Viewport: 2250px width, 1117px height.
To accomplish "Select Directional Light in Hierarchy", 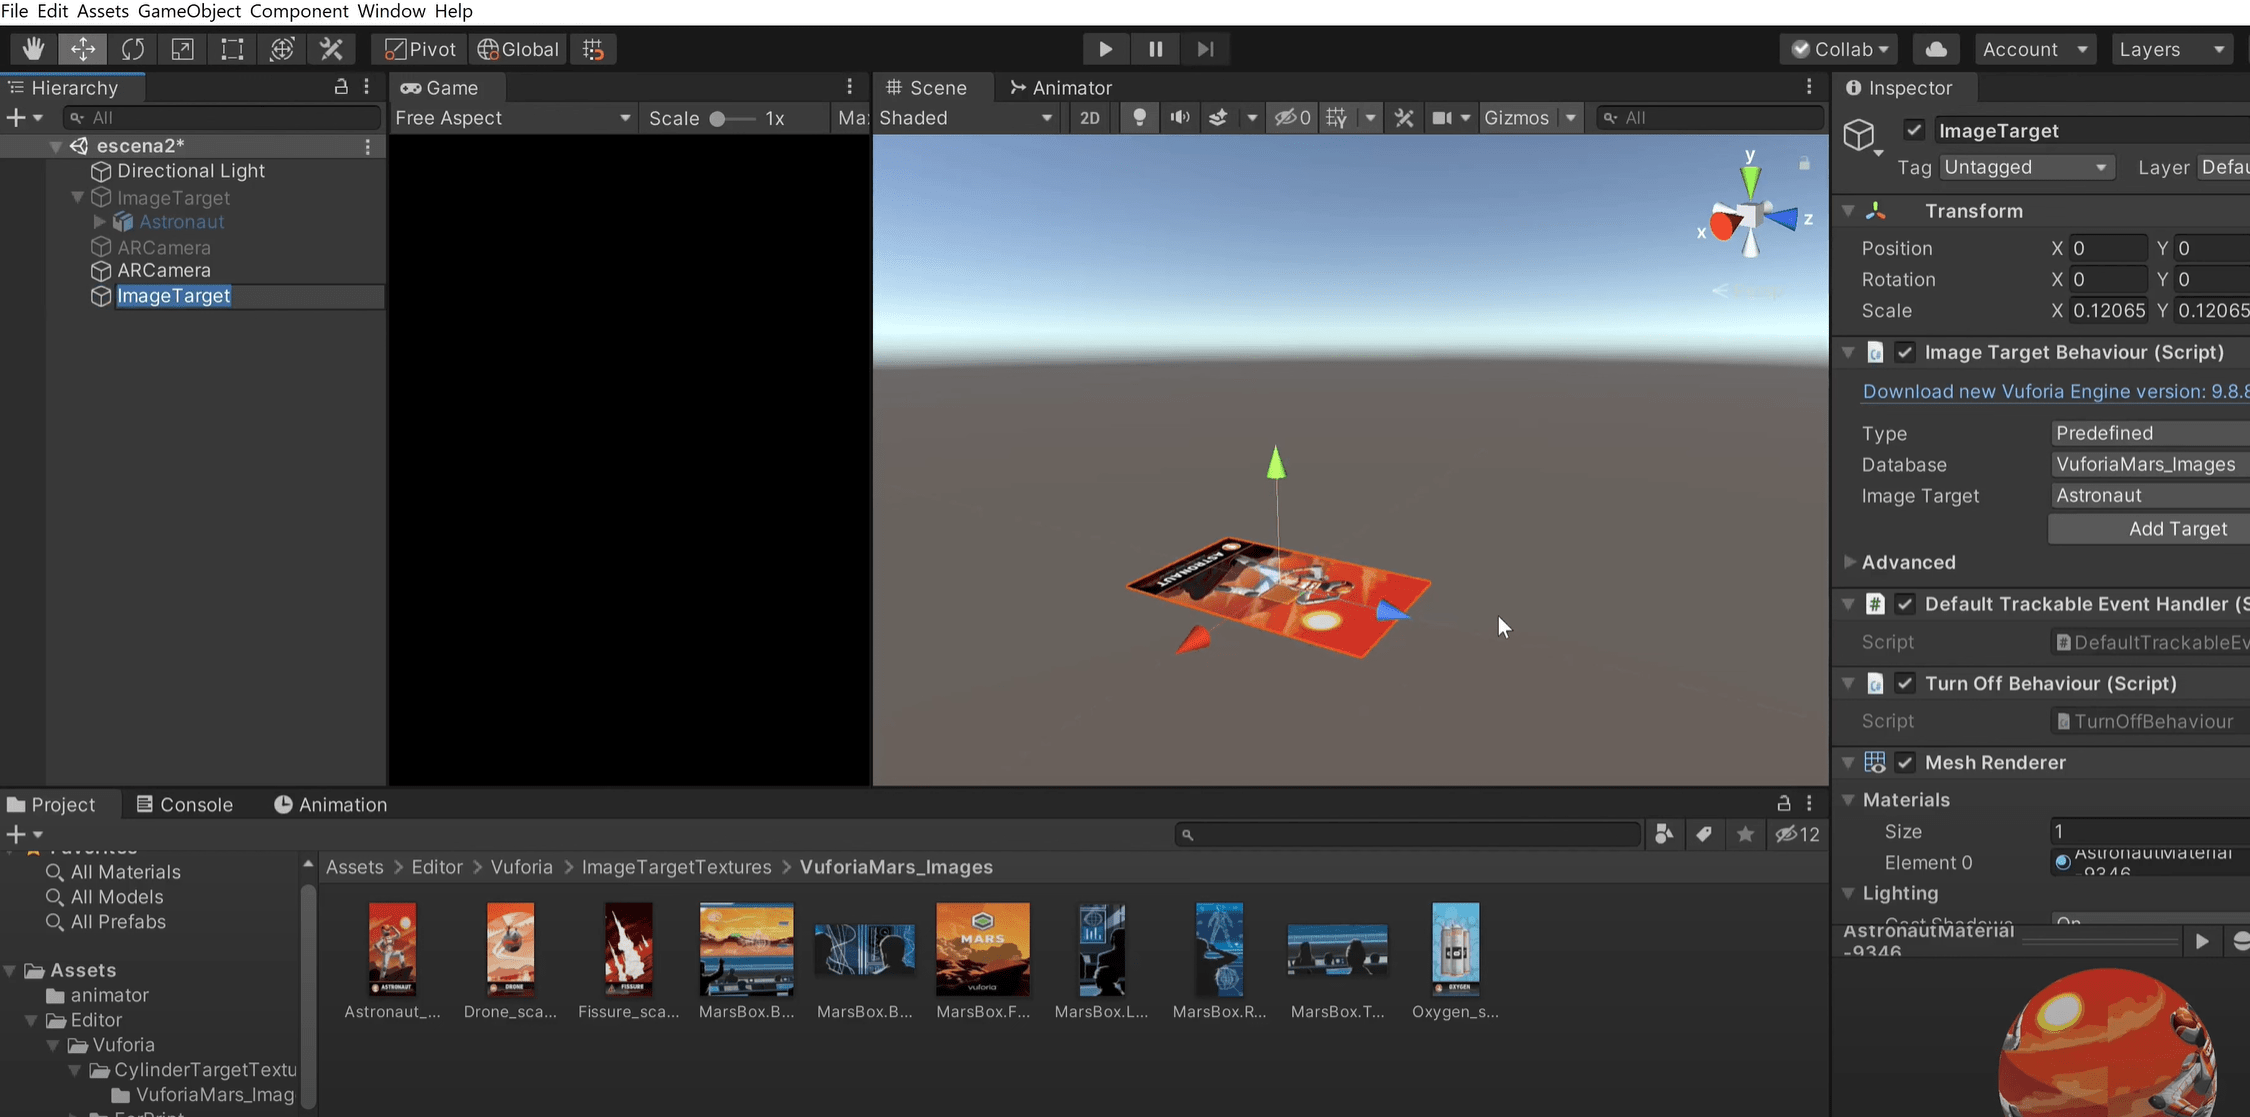I will 191,171.
